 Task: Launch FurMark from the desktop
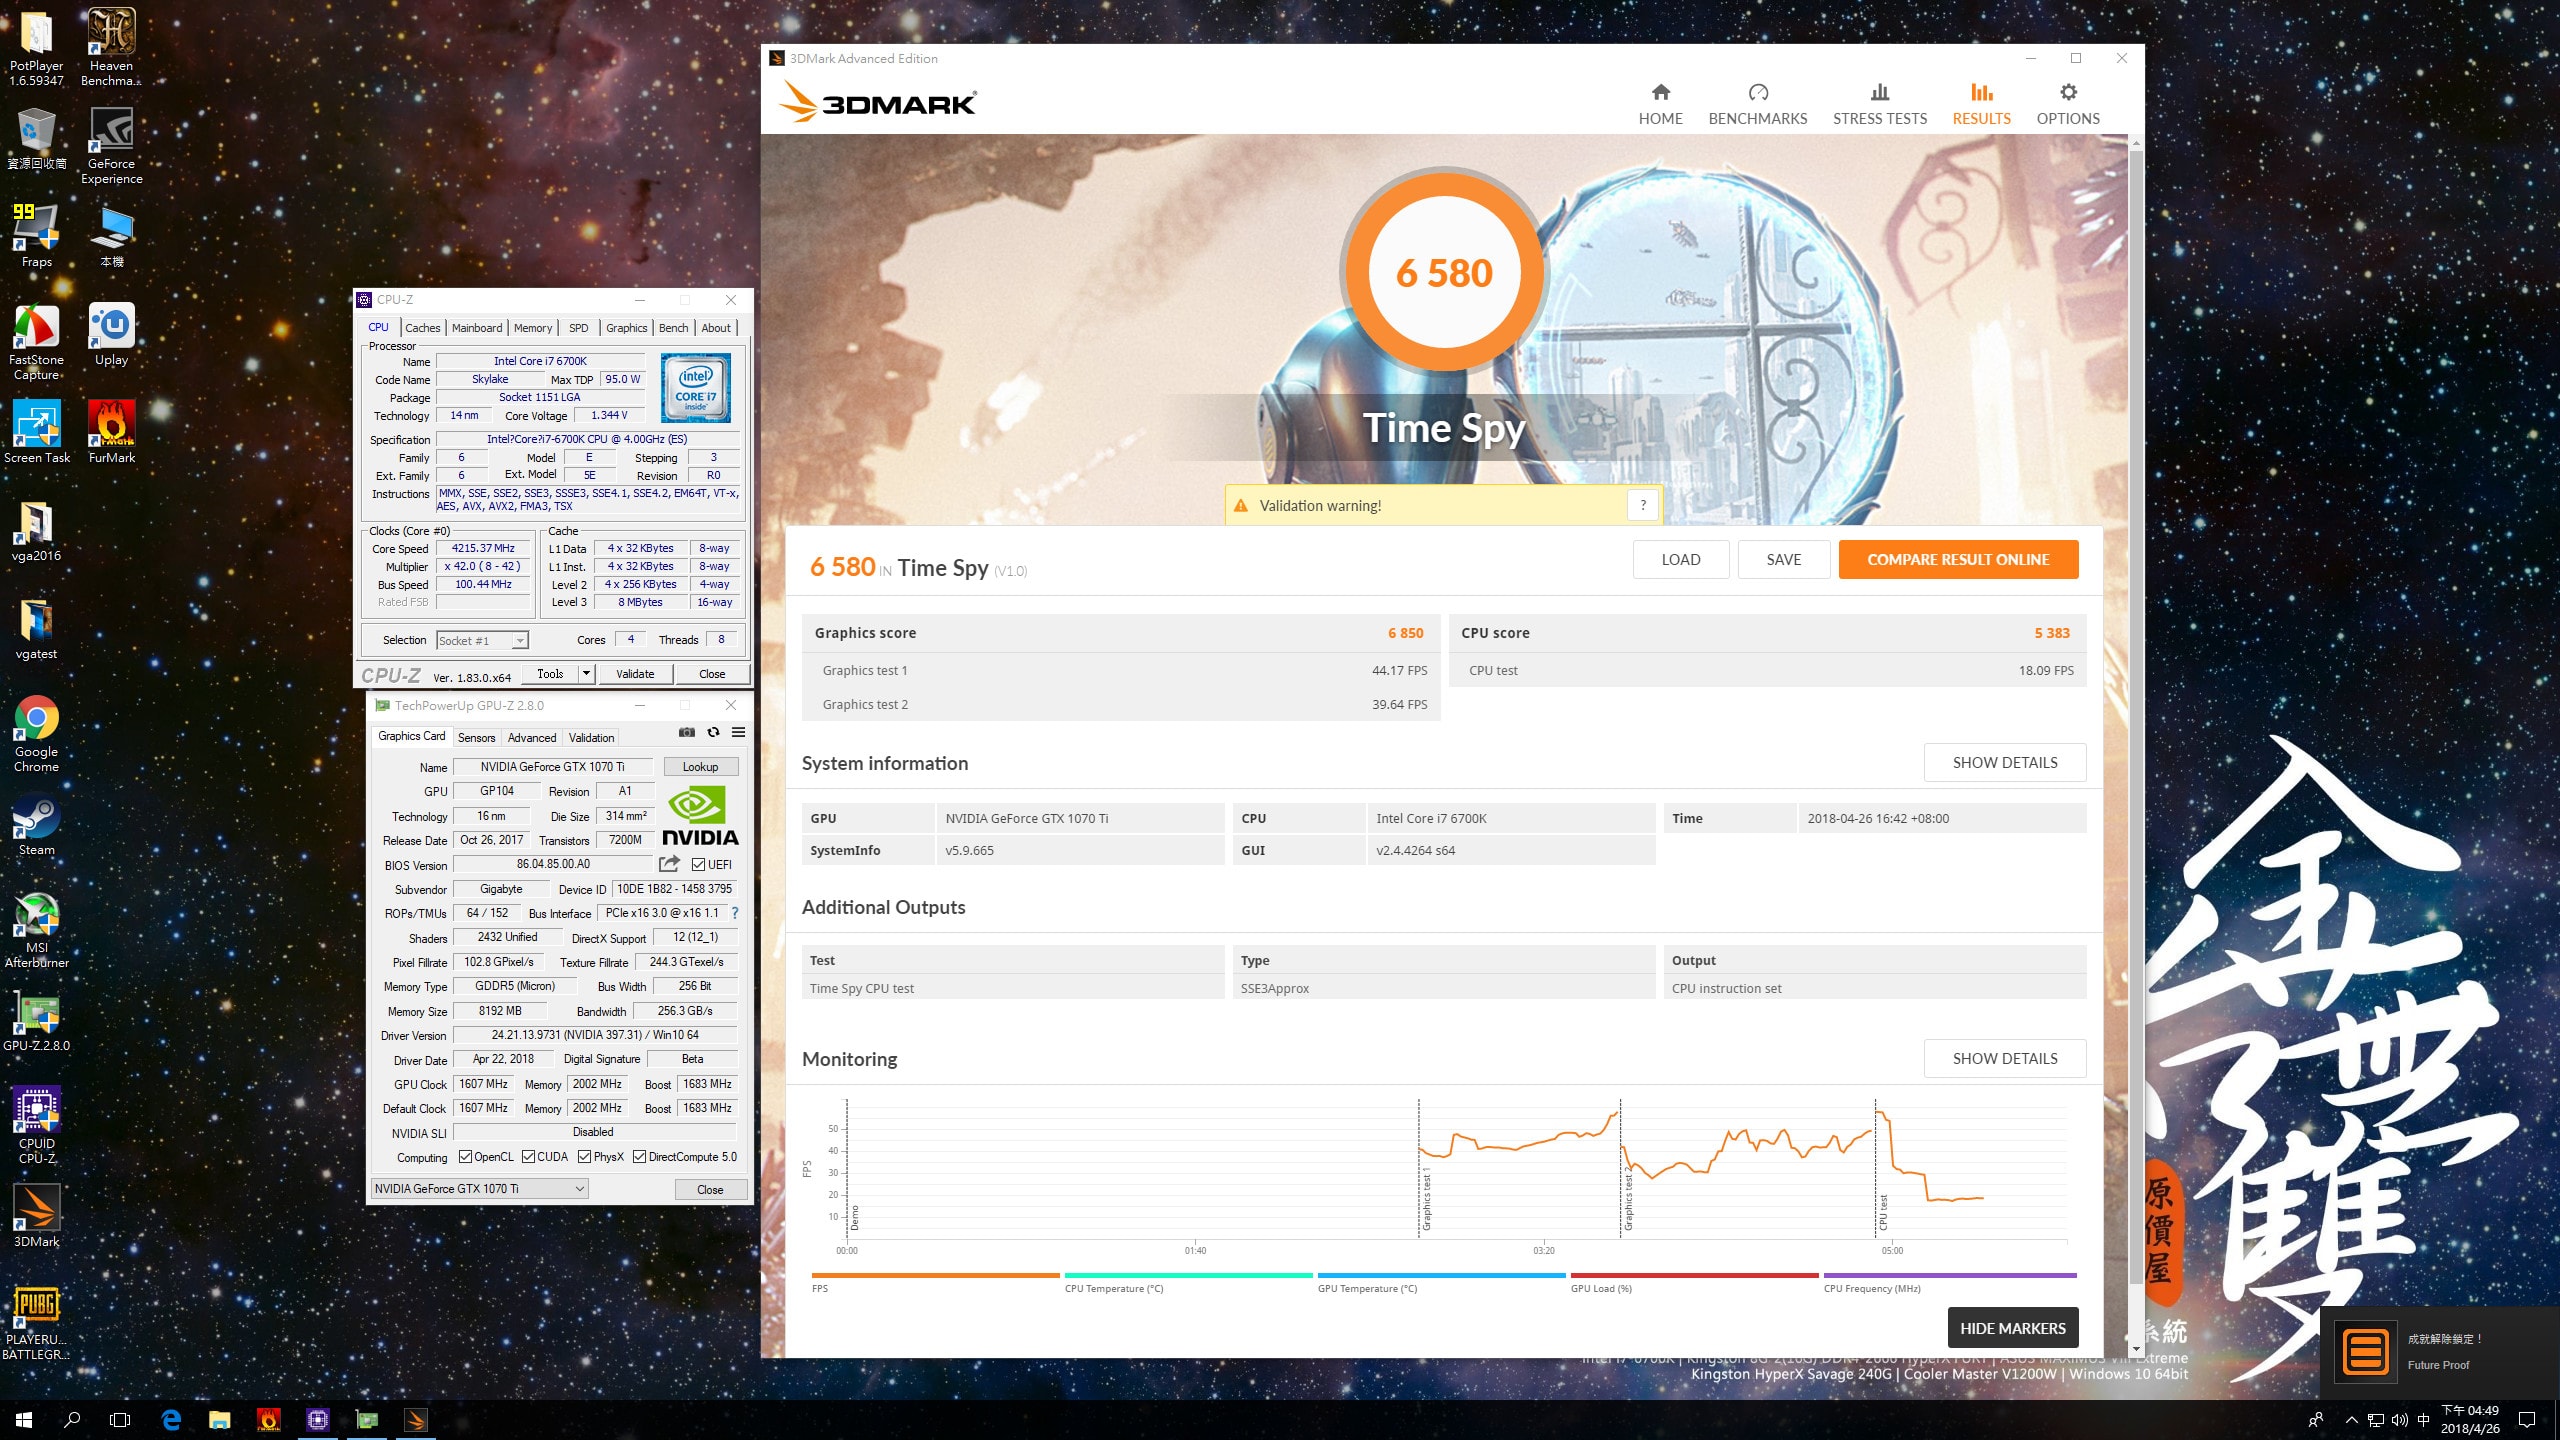111,433
